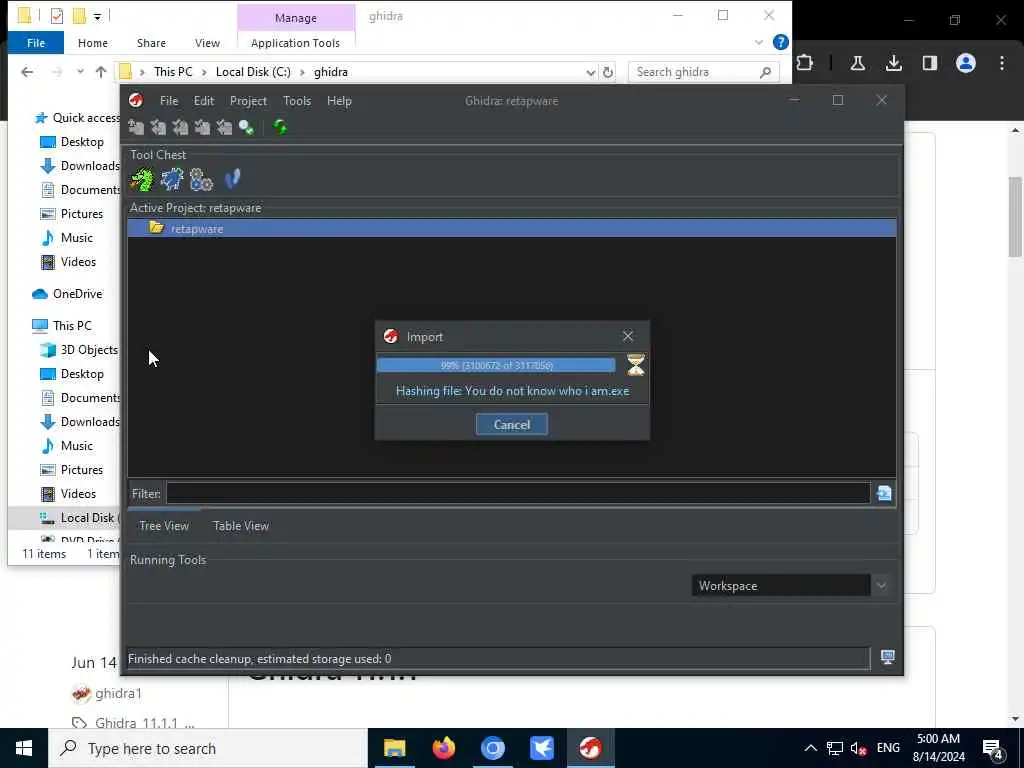The image size is (1024, 768).
Task: Switch to Tree View tab
Action: [x=164, y=526]
